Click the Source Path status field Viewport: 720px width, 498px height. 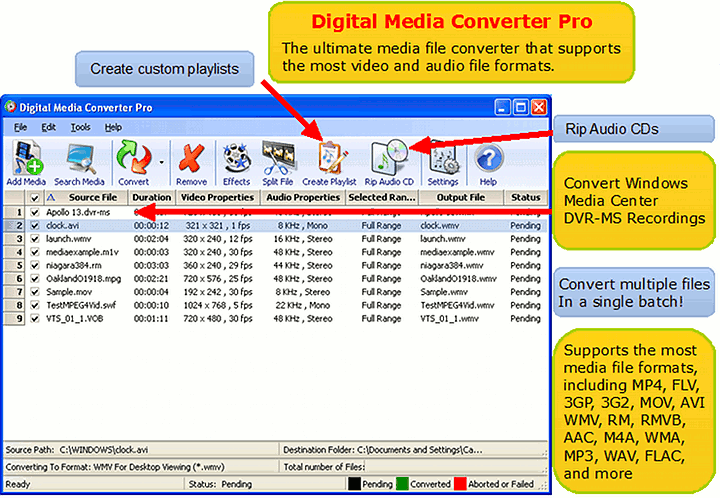pos(141,450)
